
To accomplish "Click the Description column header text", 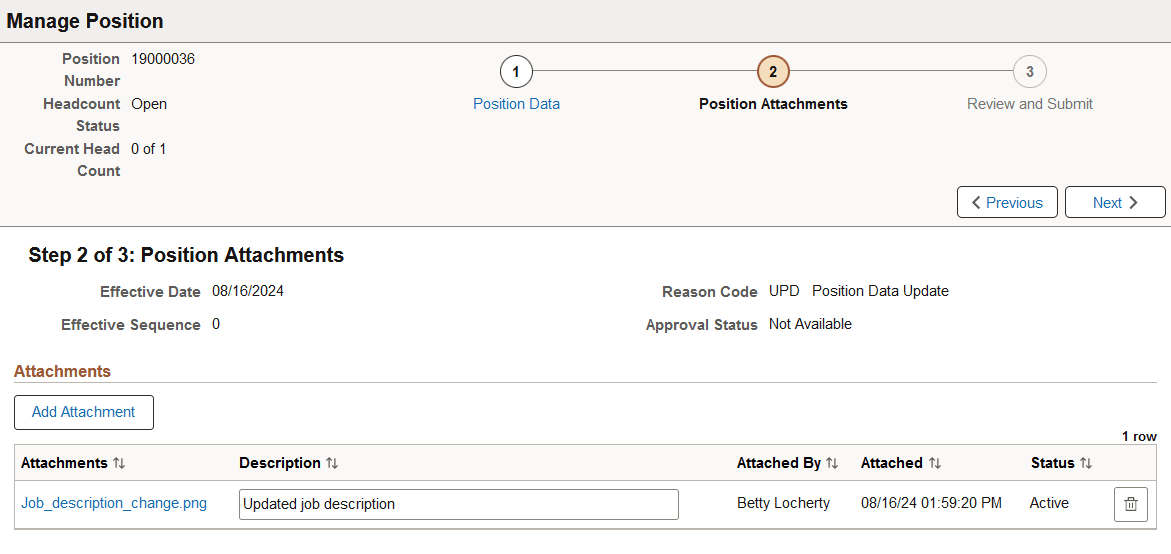I will 280,463.
